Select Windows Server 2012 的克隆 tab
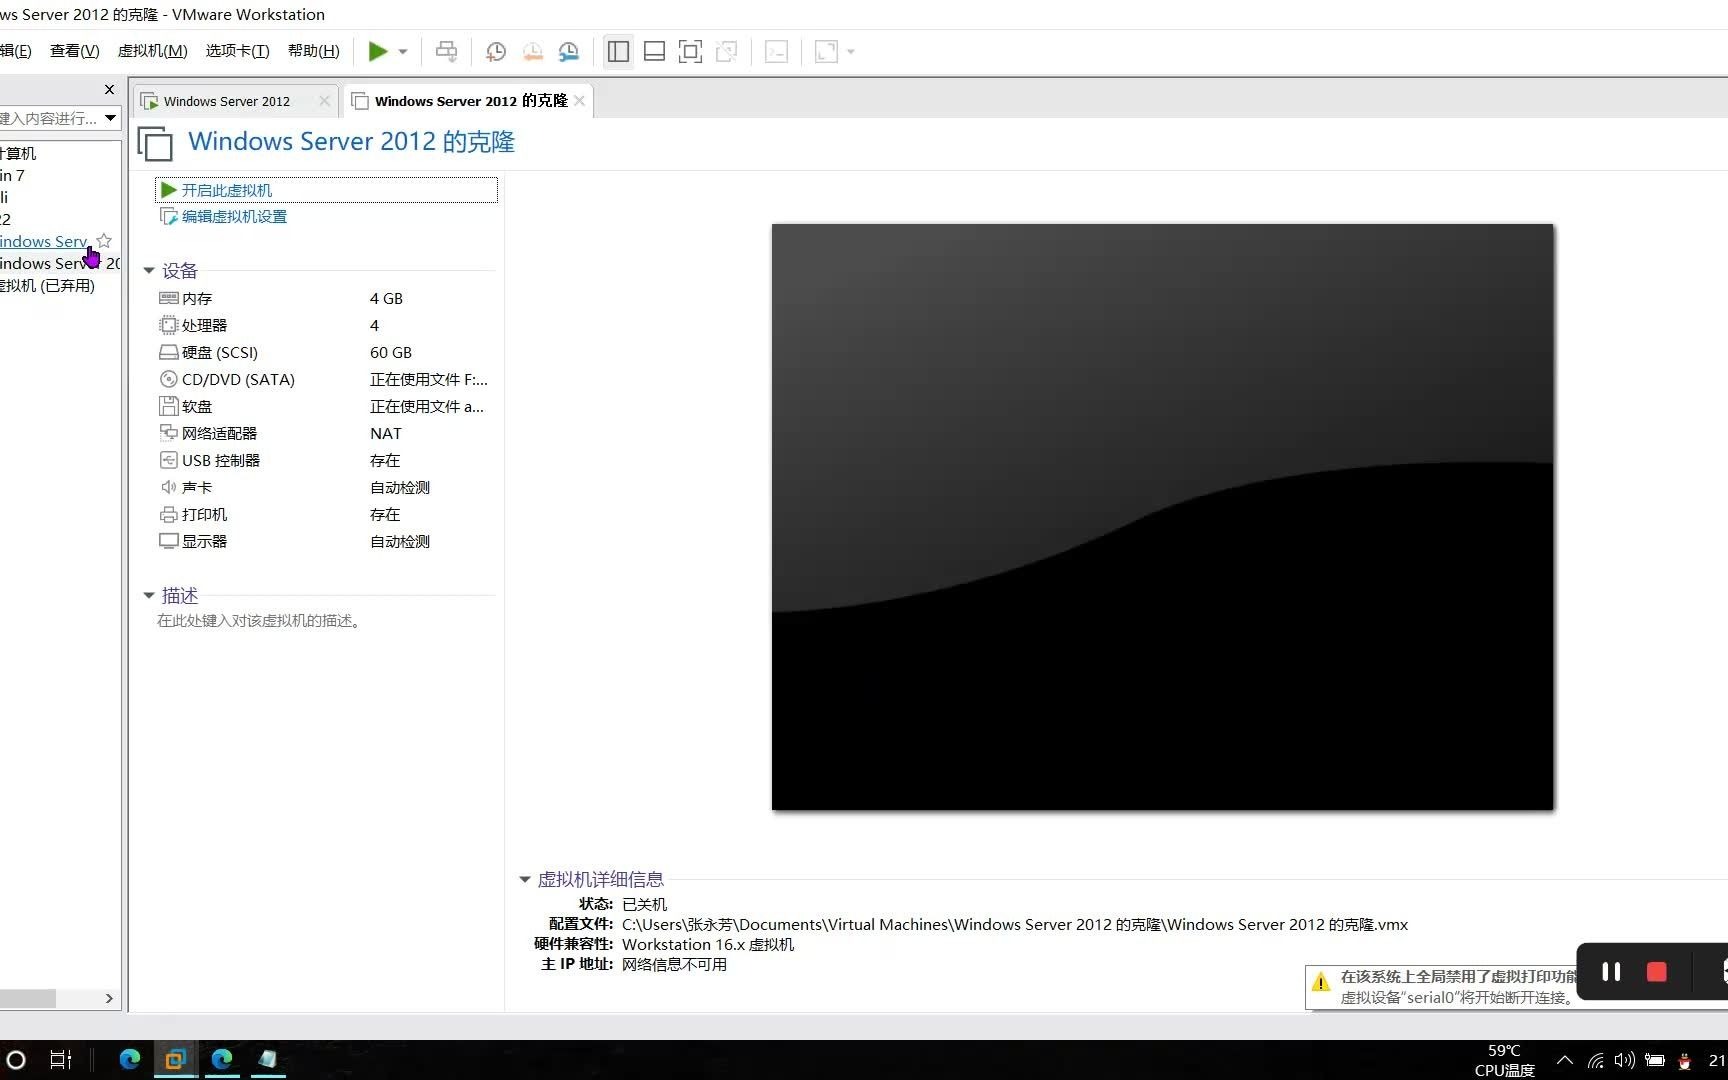Screen dimensions: 1728x1080 pos(470,101)
